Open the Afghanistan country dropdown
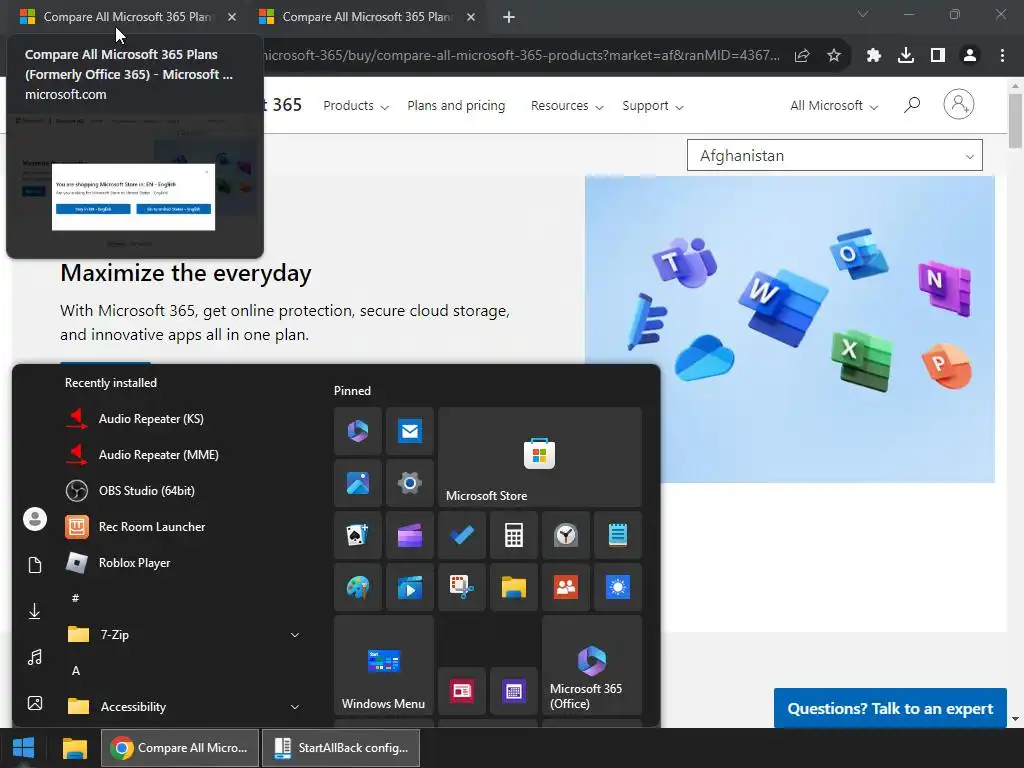The width and height of the screenshot is (1024, 768). click(x=834, y=155)
